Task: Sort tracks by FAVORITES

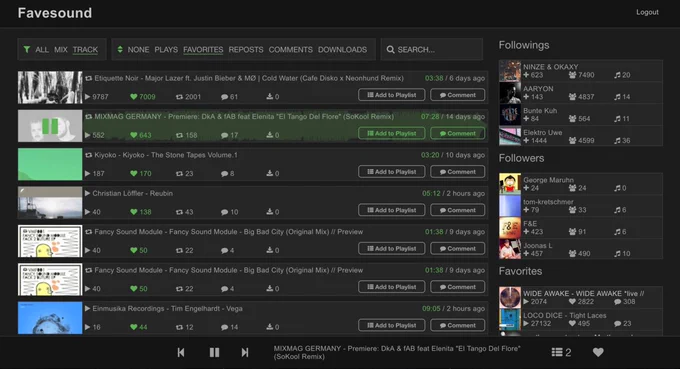Action: (203, 49)
